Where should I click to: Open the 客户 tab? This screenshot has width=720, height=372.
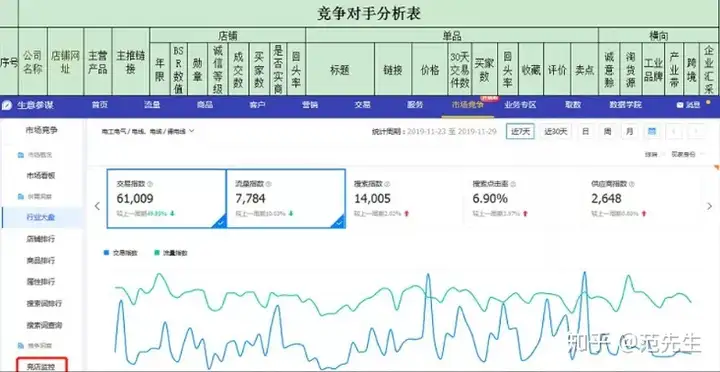point(257,105)
